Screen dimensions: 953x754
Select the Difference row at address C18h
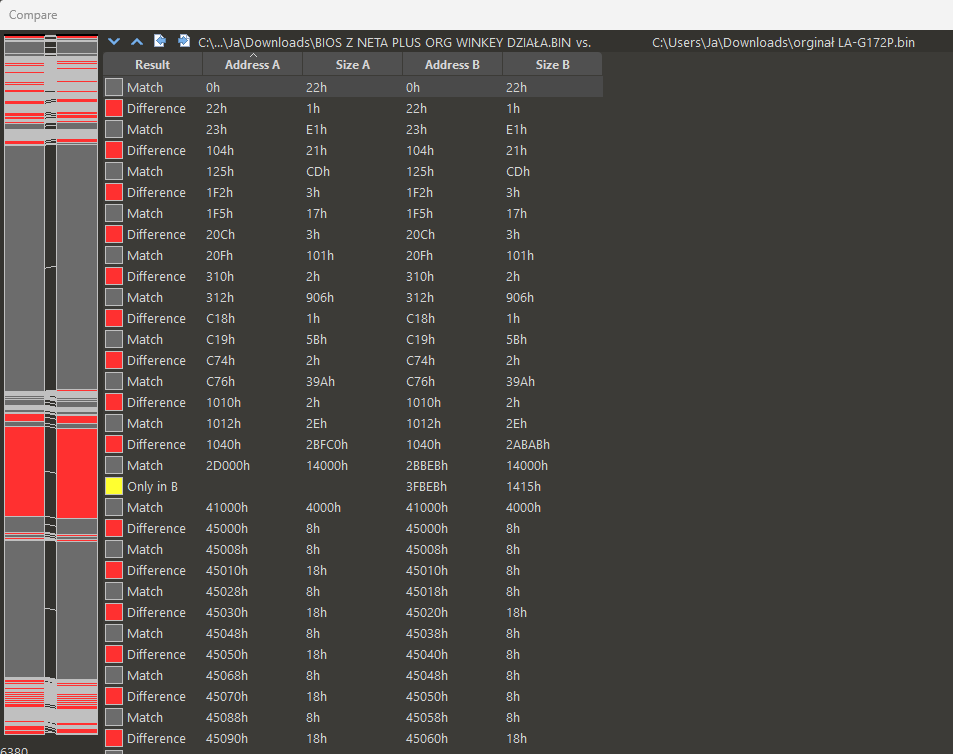pos(353,318)
